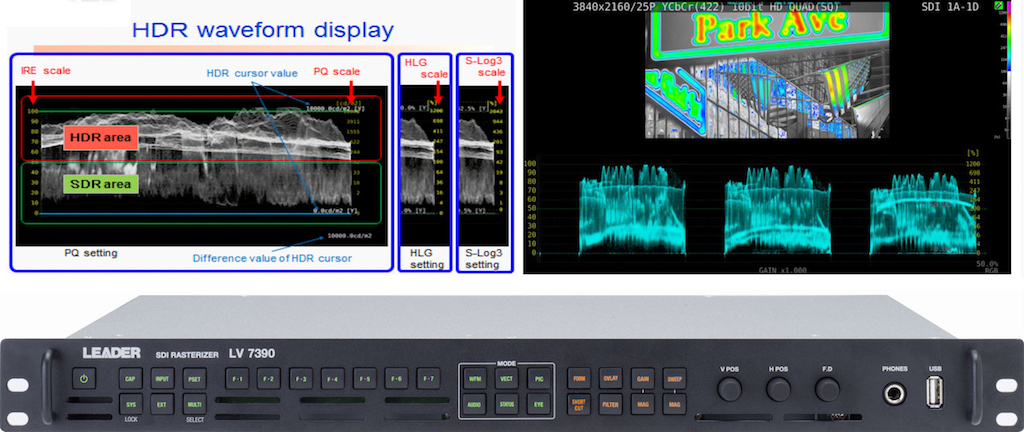Viewport: 1024px width, 432px height.
Task: Click the Difference value of HDR cursor label
Action: tap(272, 258)
